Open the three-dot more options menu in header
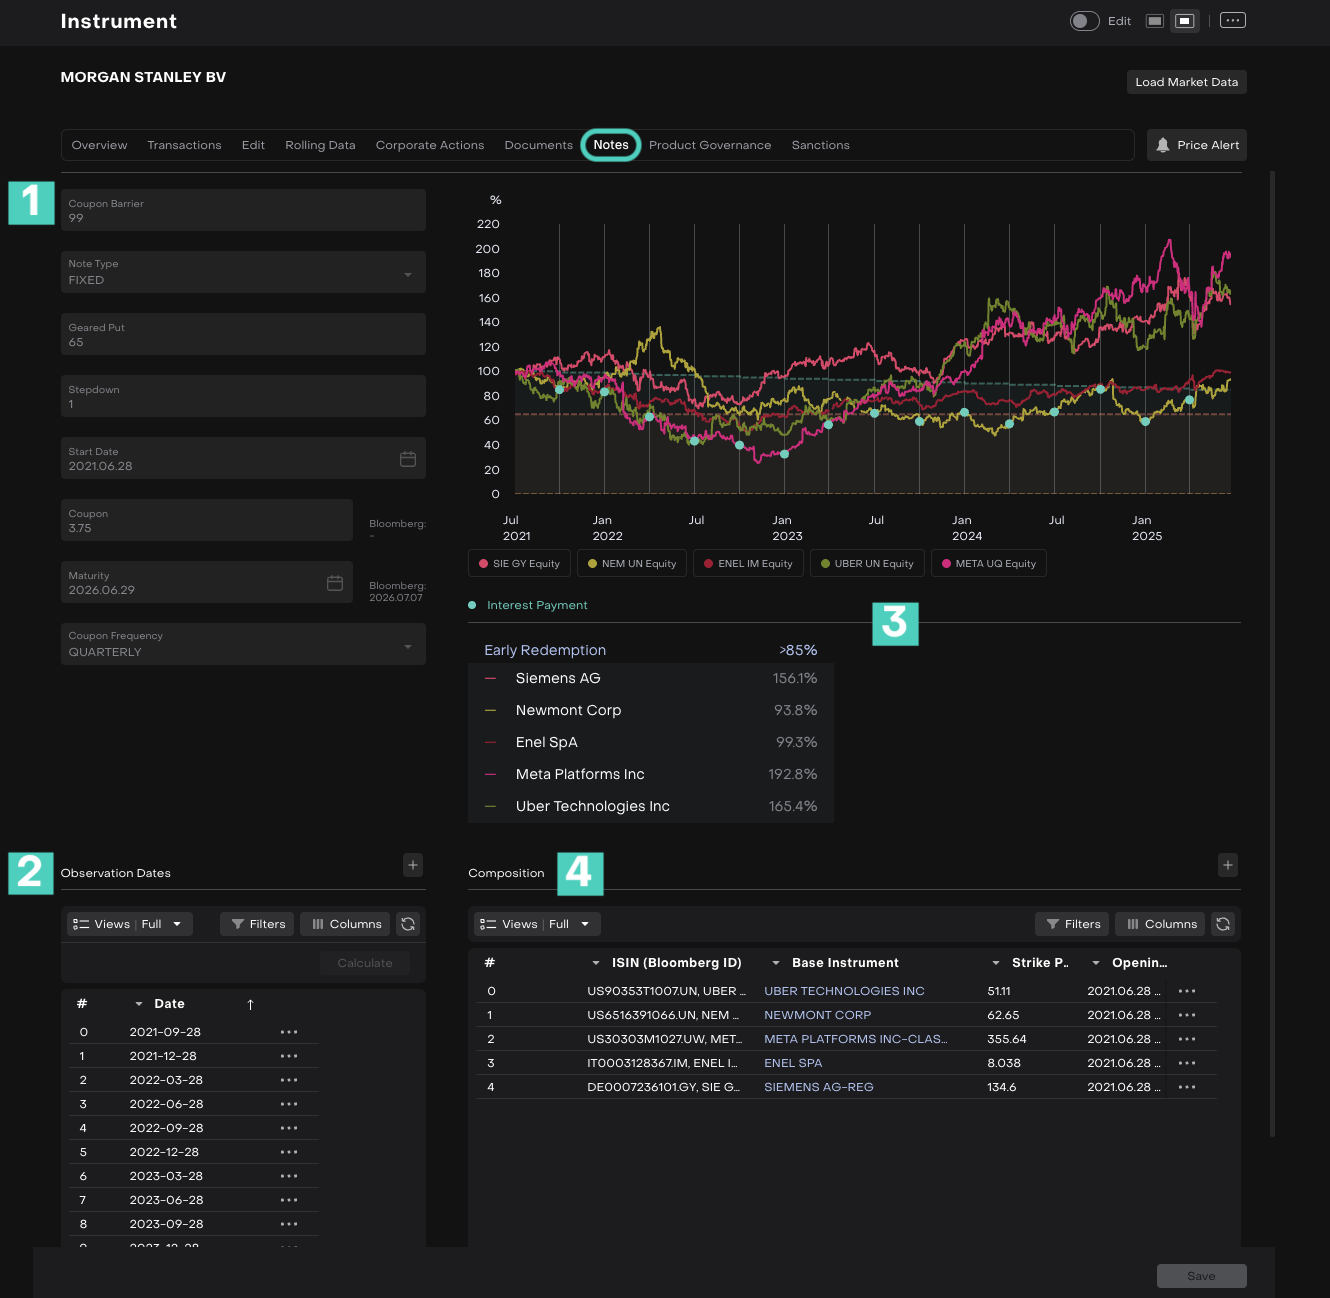Screen dimensions: 1330x1298 point(1233,21)
